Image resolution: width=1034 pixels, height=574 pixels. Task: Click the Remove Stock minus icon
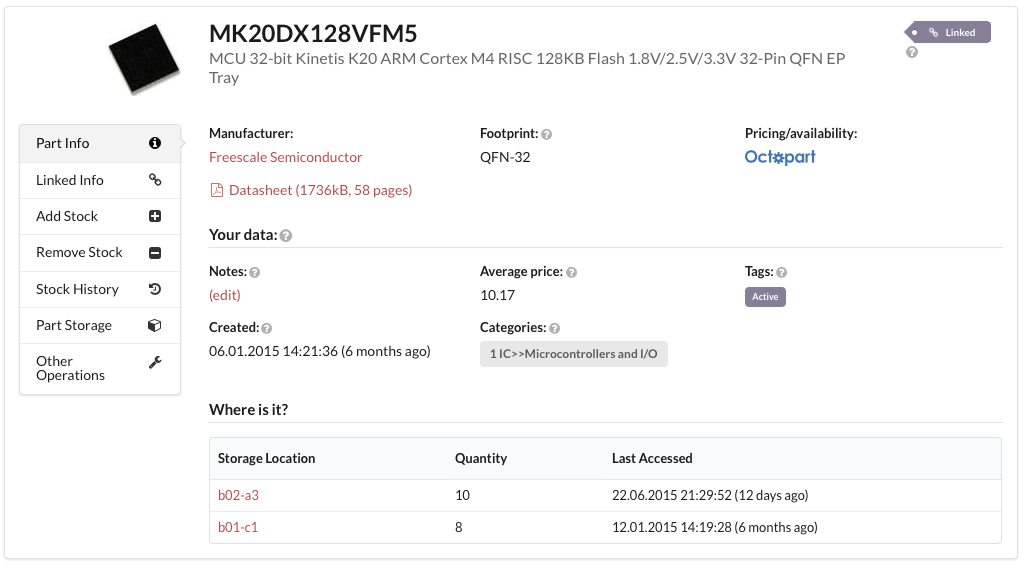click(155, 253)
